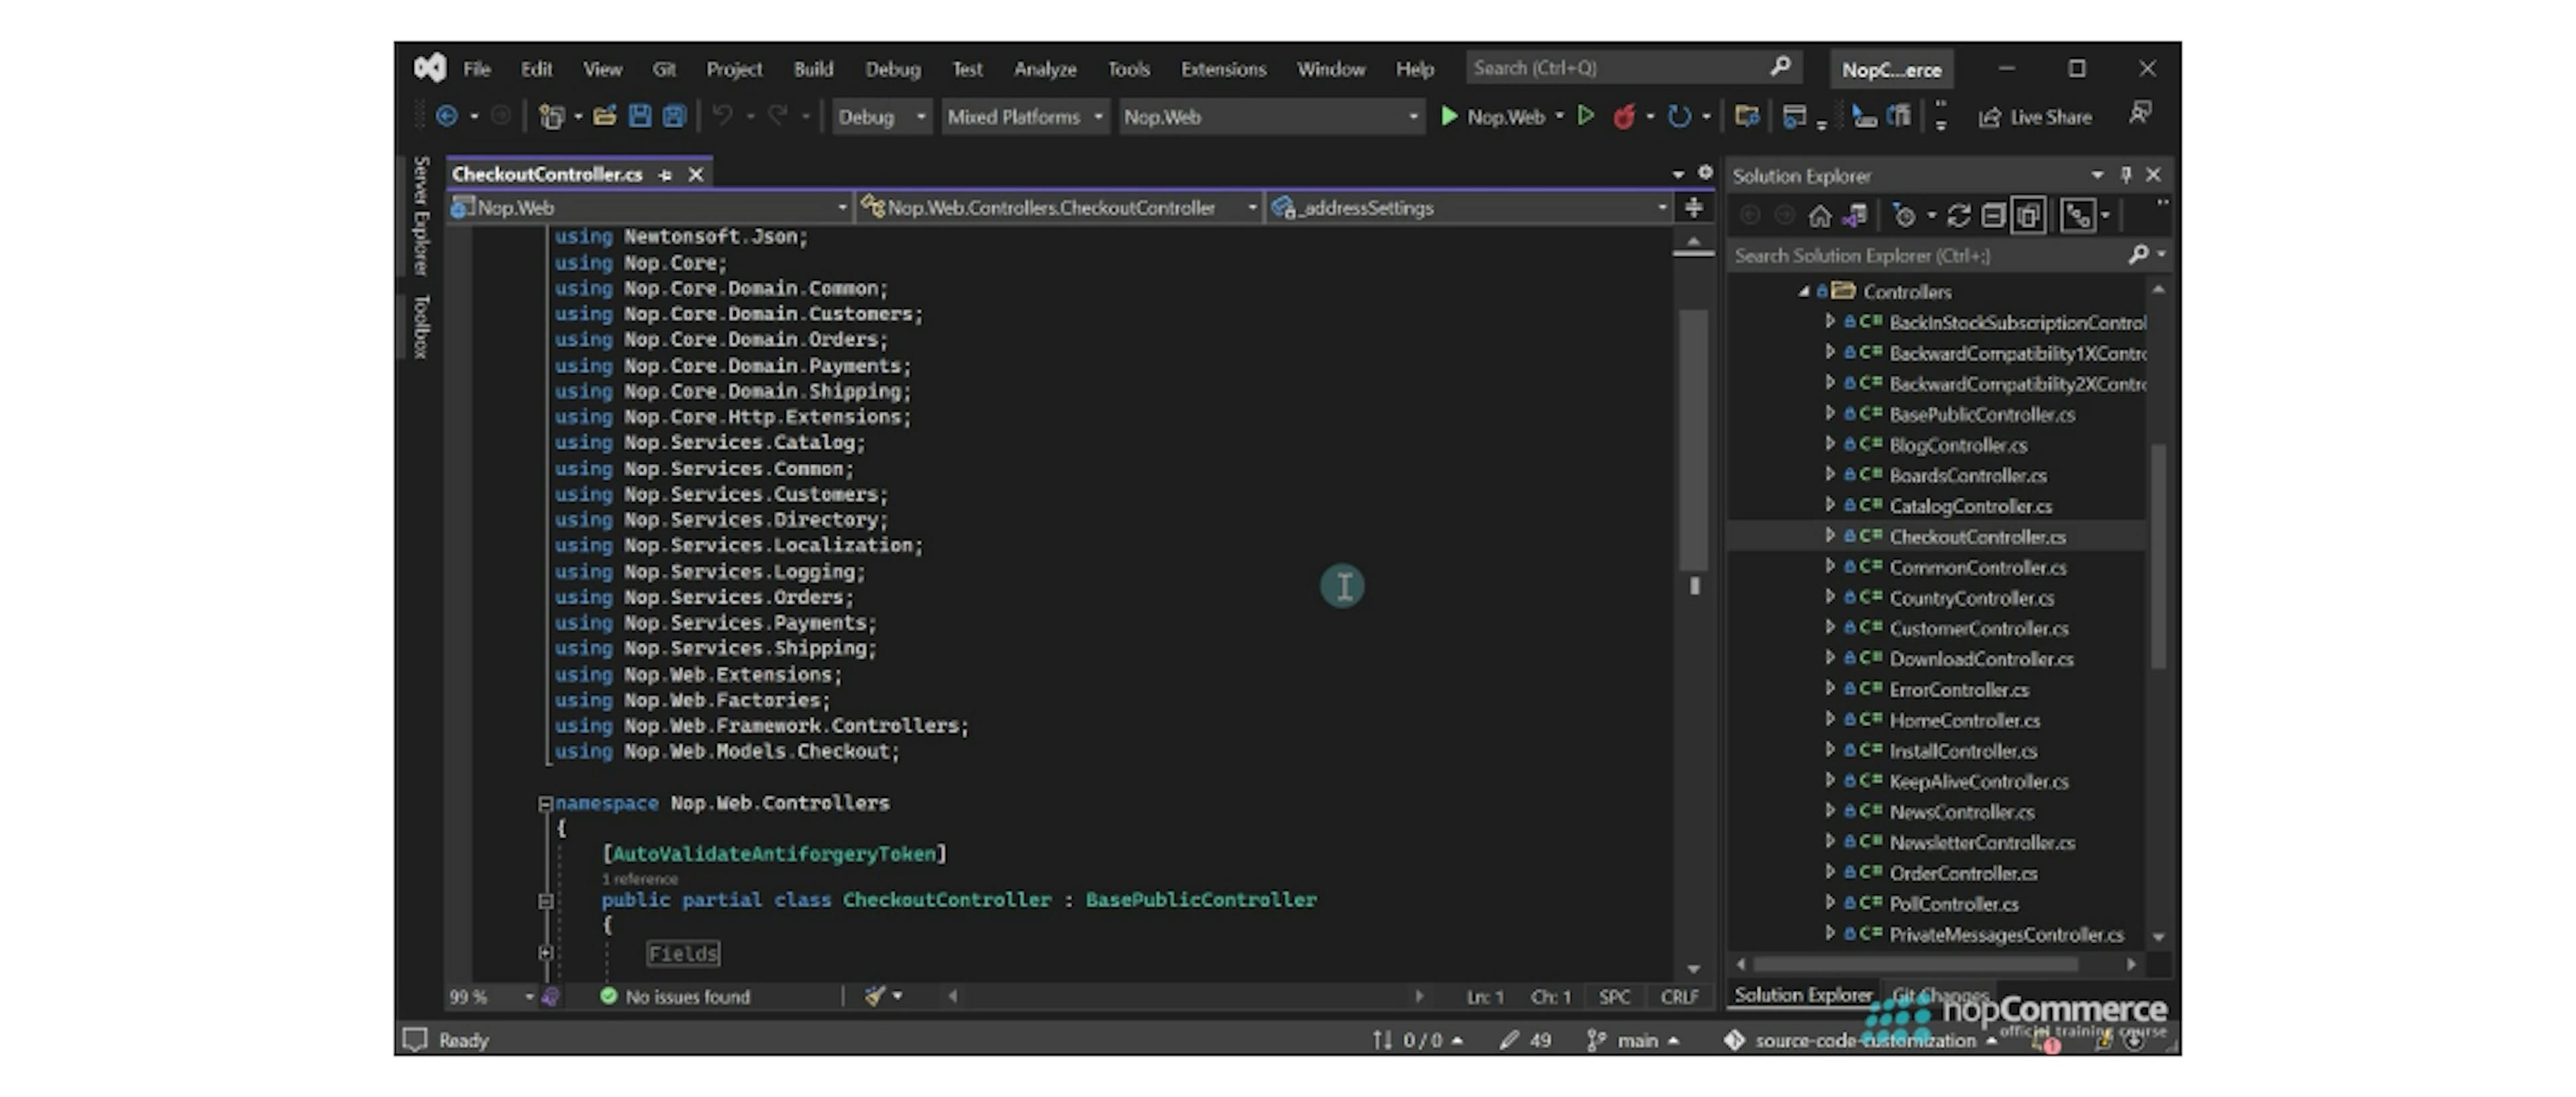Click the Navigate Backward arrow icon
This screenshot has width=2576, height=1097.
(447, 117)
